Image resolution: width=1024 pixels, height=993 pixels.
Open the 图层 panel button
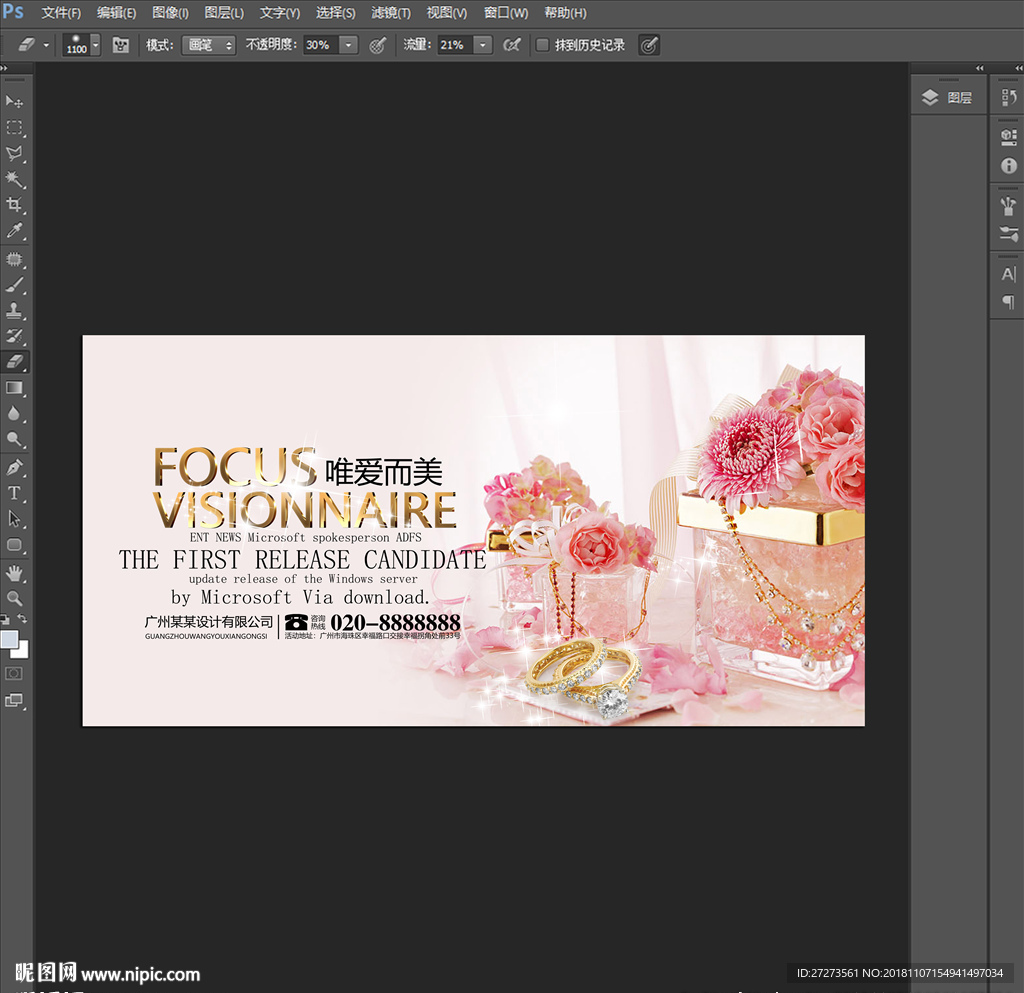tap(947, 97)
